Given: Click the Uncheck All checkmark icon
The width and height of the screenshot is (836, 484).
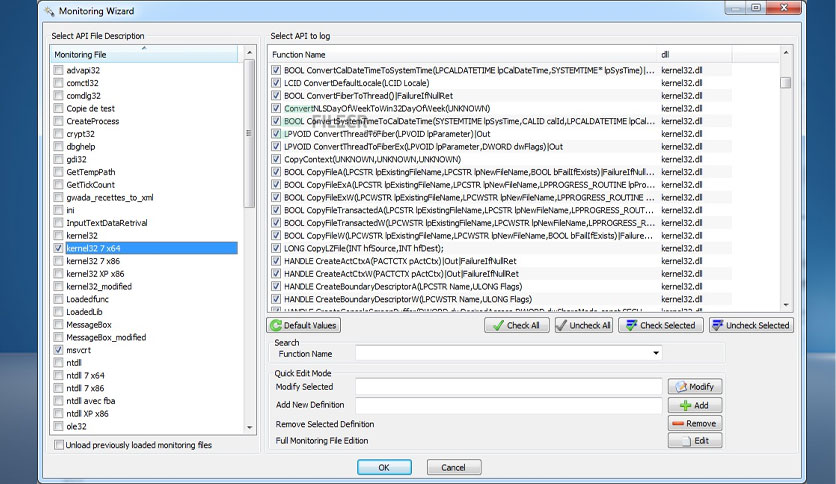Looking at the screenshot, I should pyautogui.click(x=561, y=325).
